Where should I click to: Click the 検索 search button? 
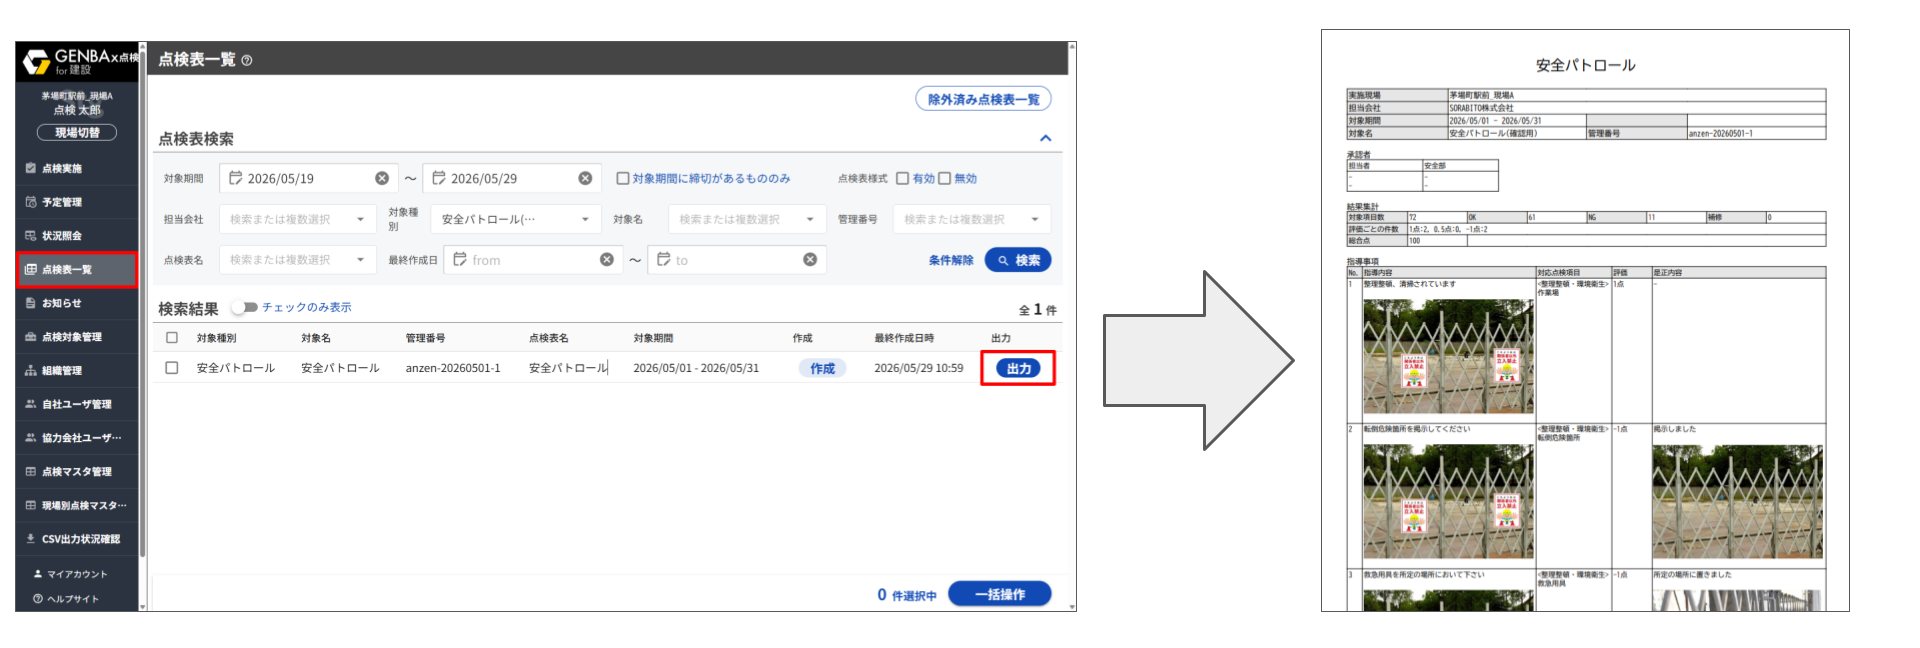tap(1018, 260)
